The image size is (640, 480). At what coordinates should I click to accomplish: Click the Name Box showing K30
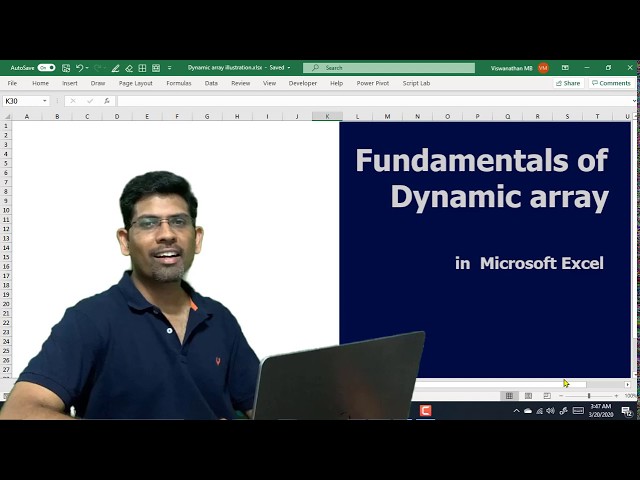tap(22, 101)
